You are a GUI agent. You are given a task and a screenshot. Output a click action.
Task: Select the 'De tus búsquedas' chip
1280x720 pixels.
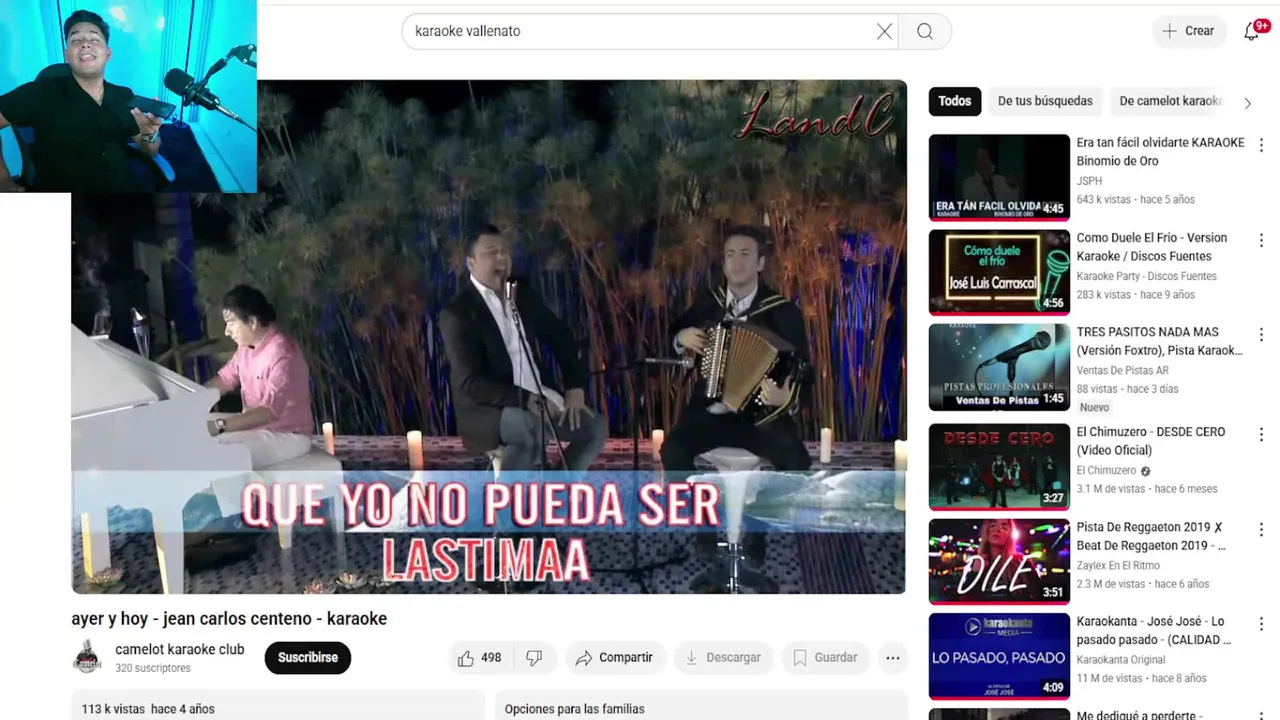(x=1045, y=101)
